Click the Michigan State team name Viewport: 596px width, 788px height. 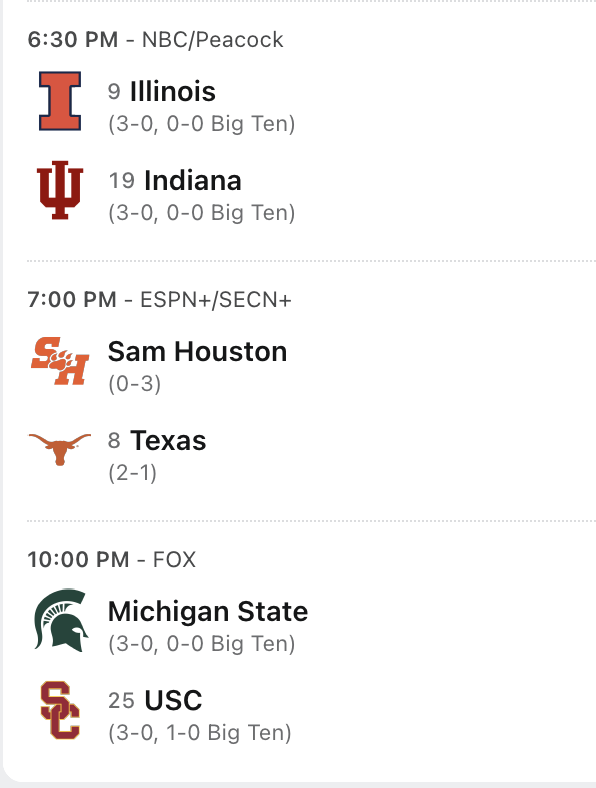coord(208,612)
